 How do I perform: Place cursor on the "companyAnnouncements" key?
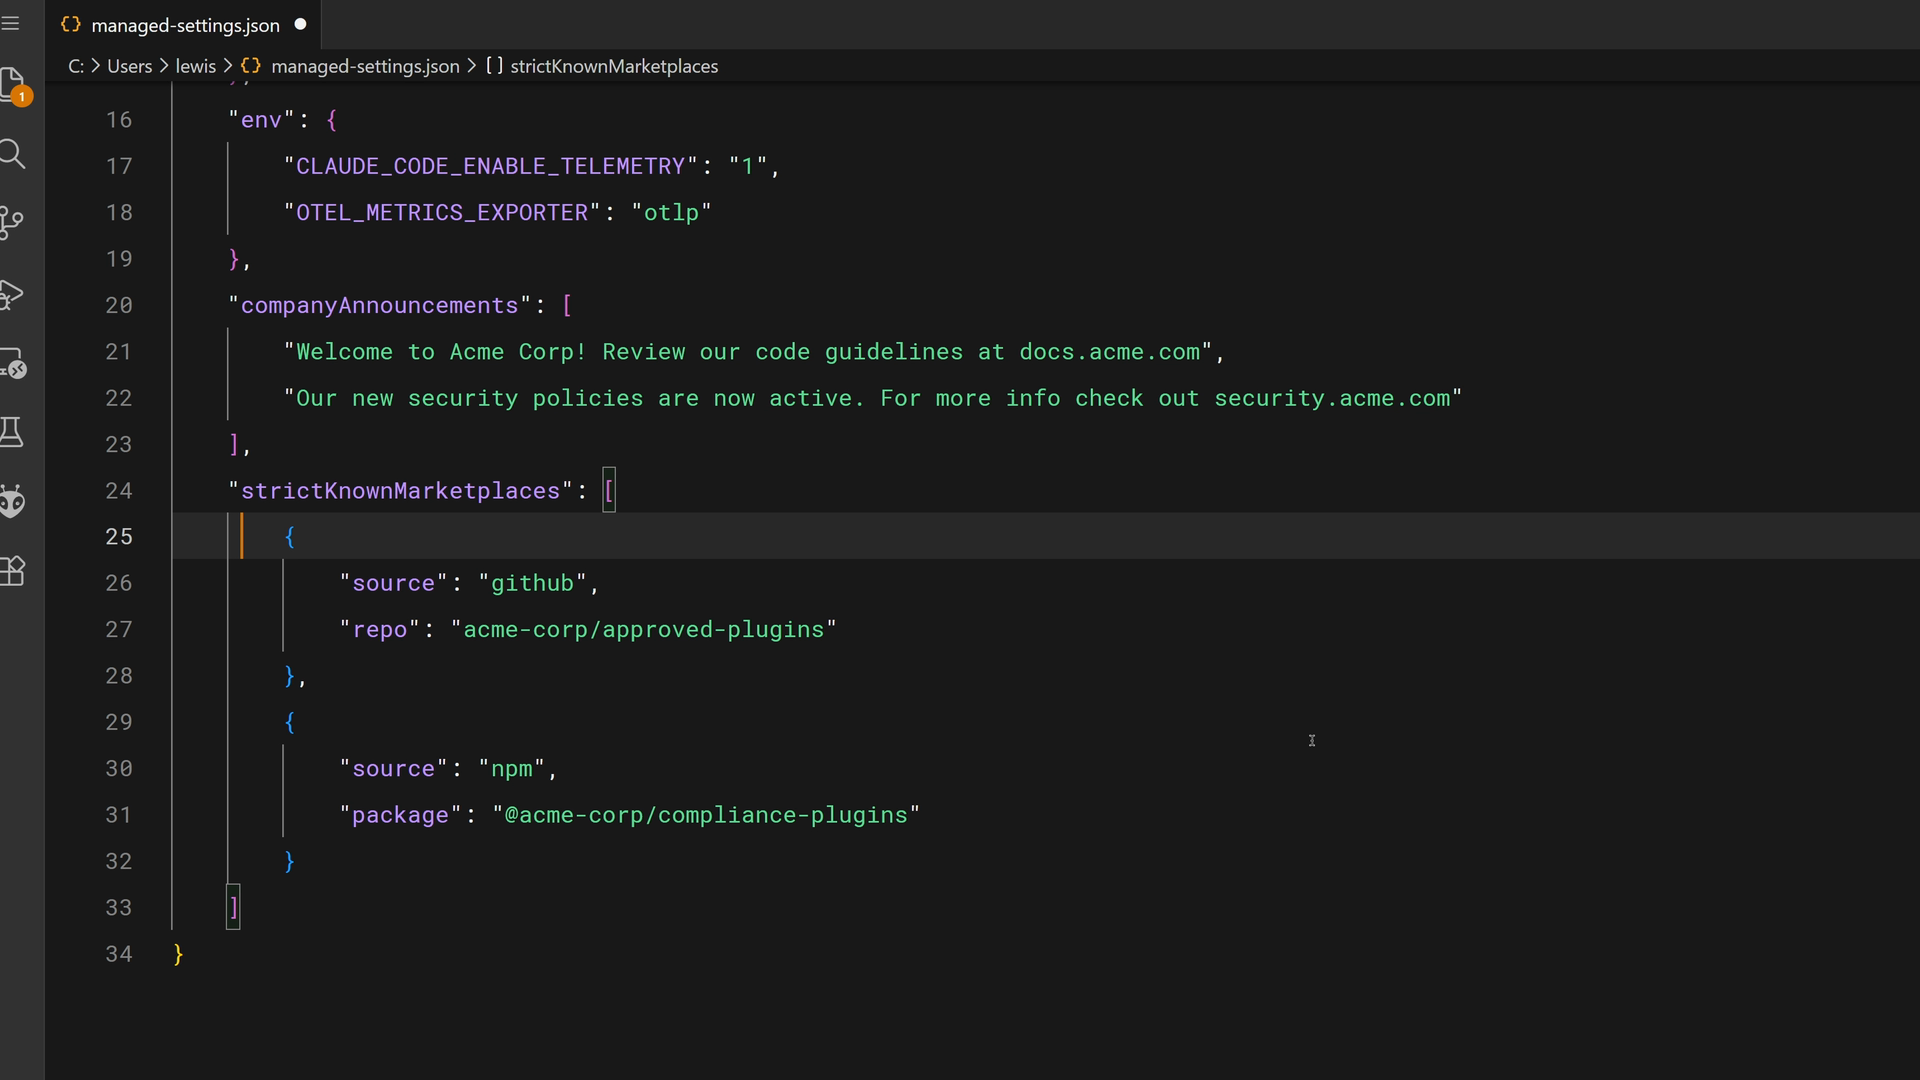tap(379, 306)
